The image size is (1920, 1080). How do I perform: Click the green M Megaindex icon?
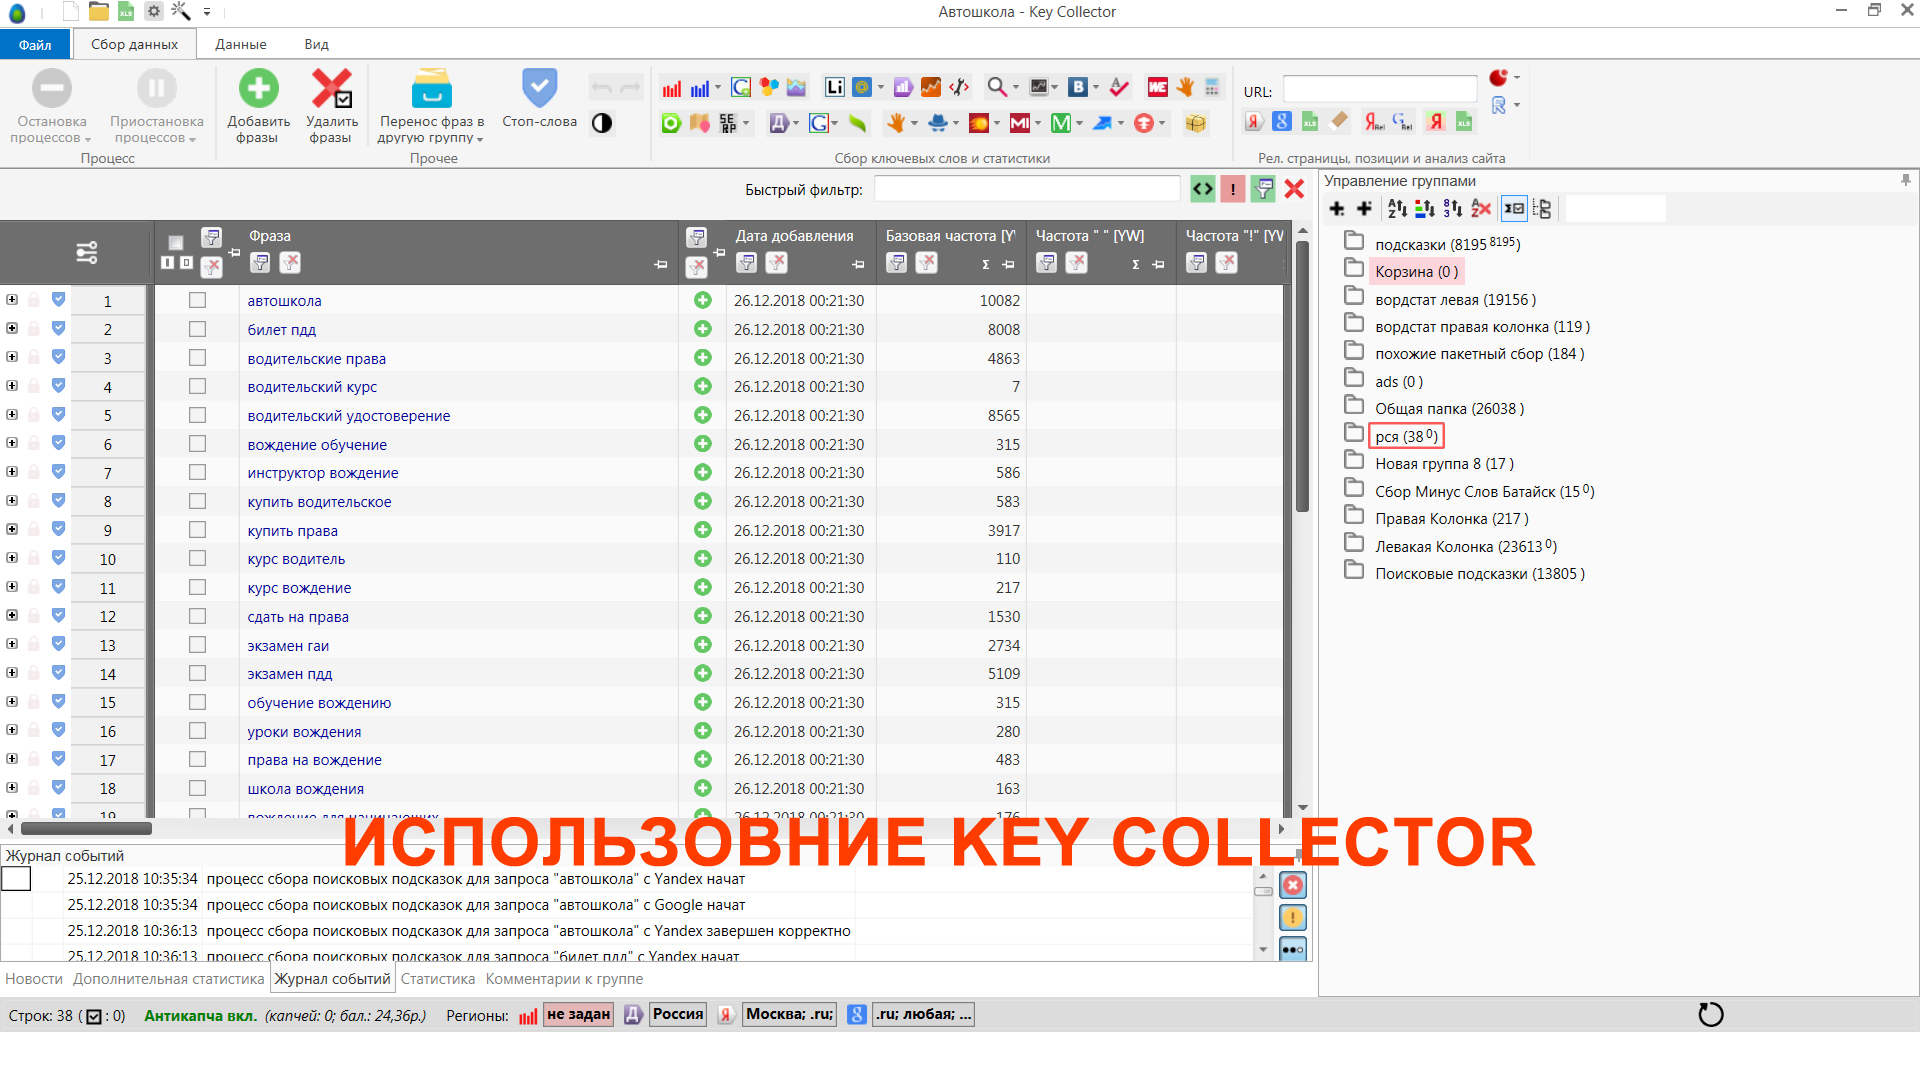pyautogui.click(x=1061, y=123)
